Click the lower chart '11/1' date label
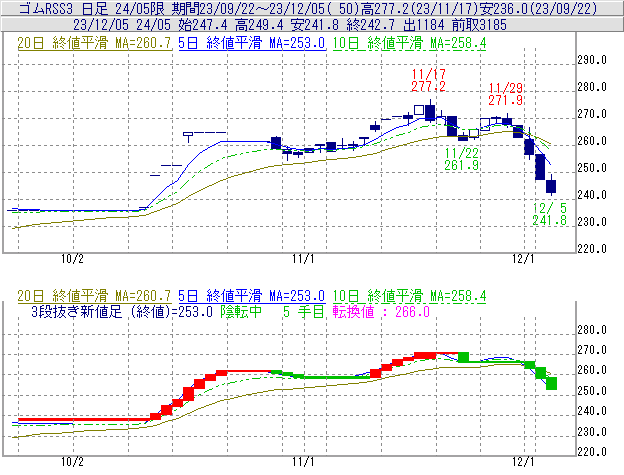 coord(303,461)
